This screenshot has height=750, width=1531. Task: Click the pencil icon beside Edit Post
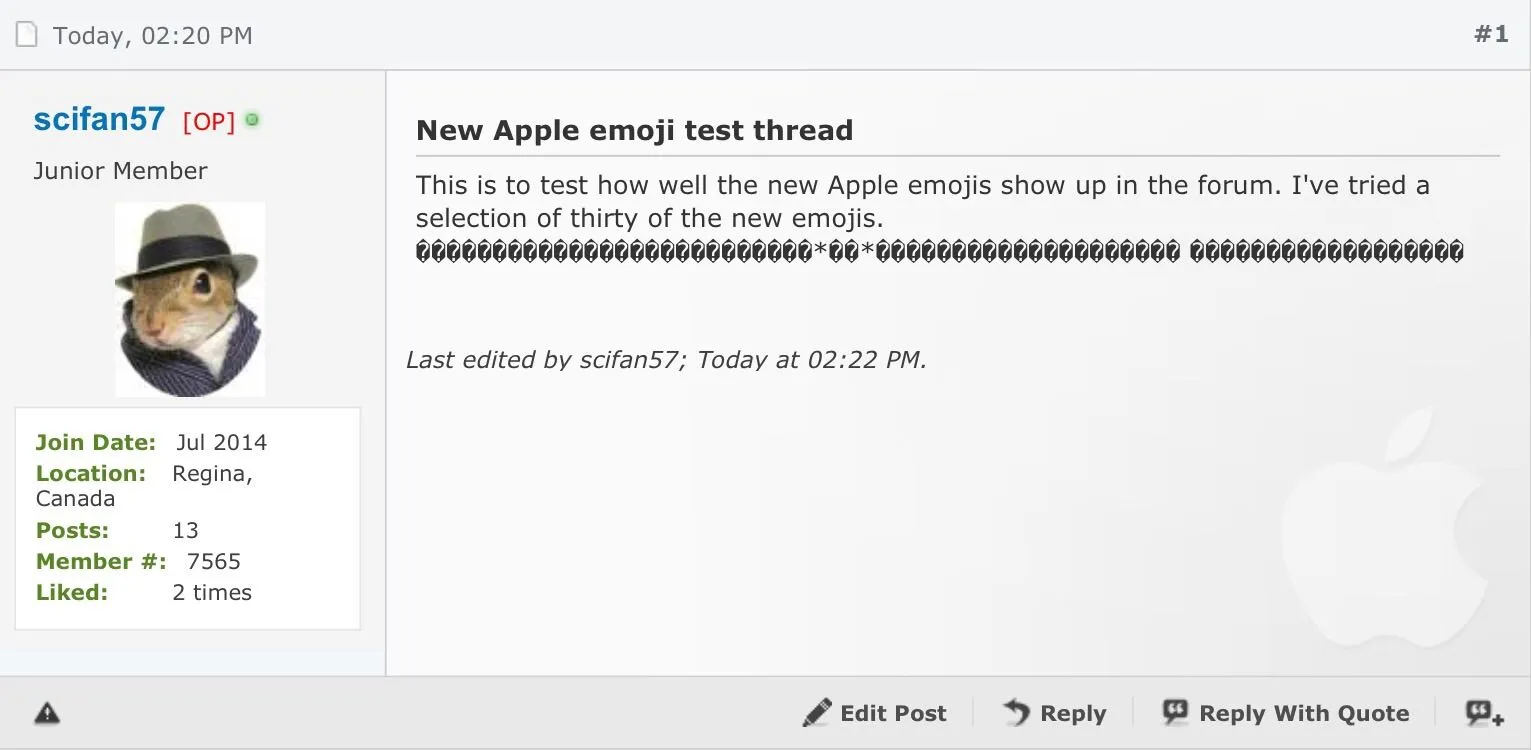pos(817,713)
